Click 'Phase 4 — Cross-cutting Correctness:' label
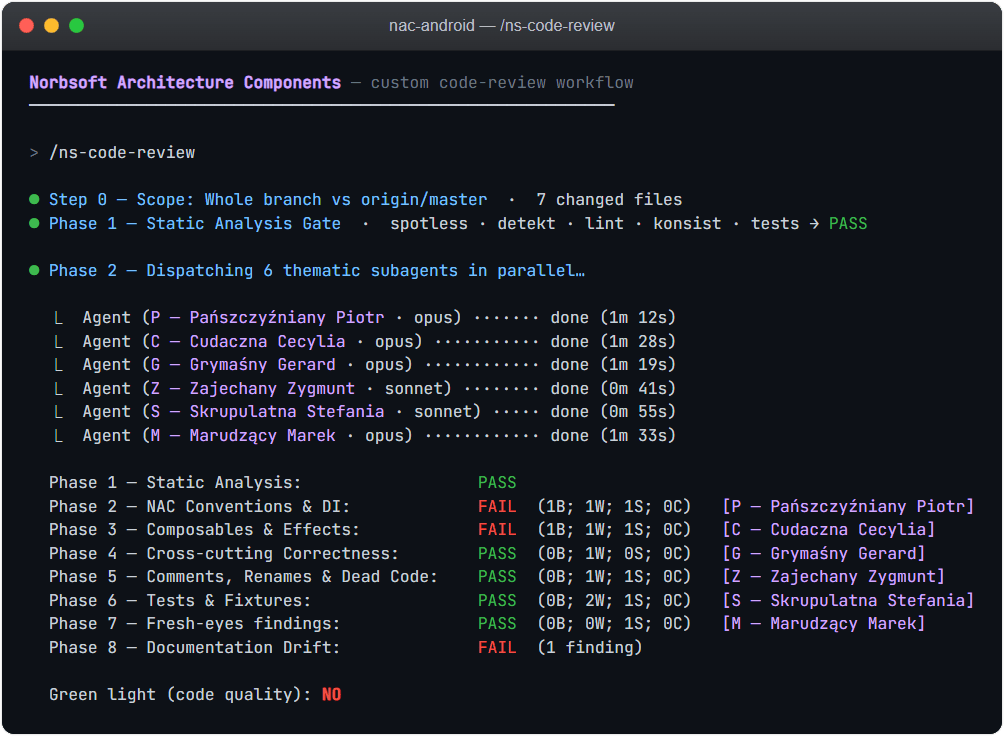1004x736 pixels. pos(223,553)
